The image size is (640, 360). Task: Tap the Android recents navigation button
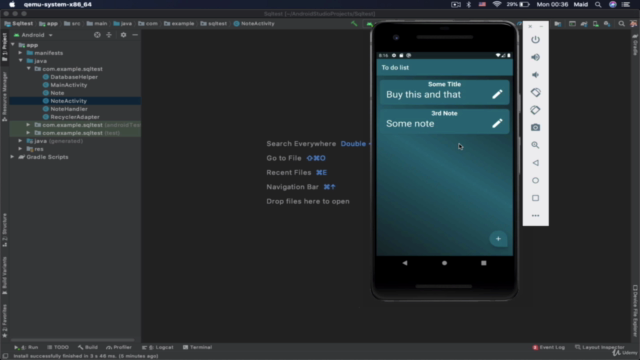tap(484, 263)
